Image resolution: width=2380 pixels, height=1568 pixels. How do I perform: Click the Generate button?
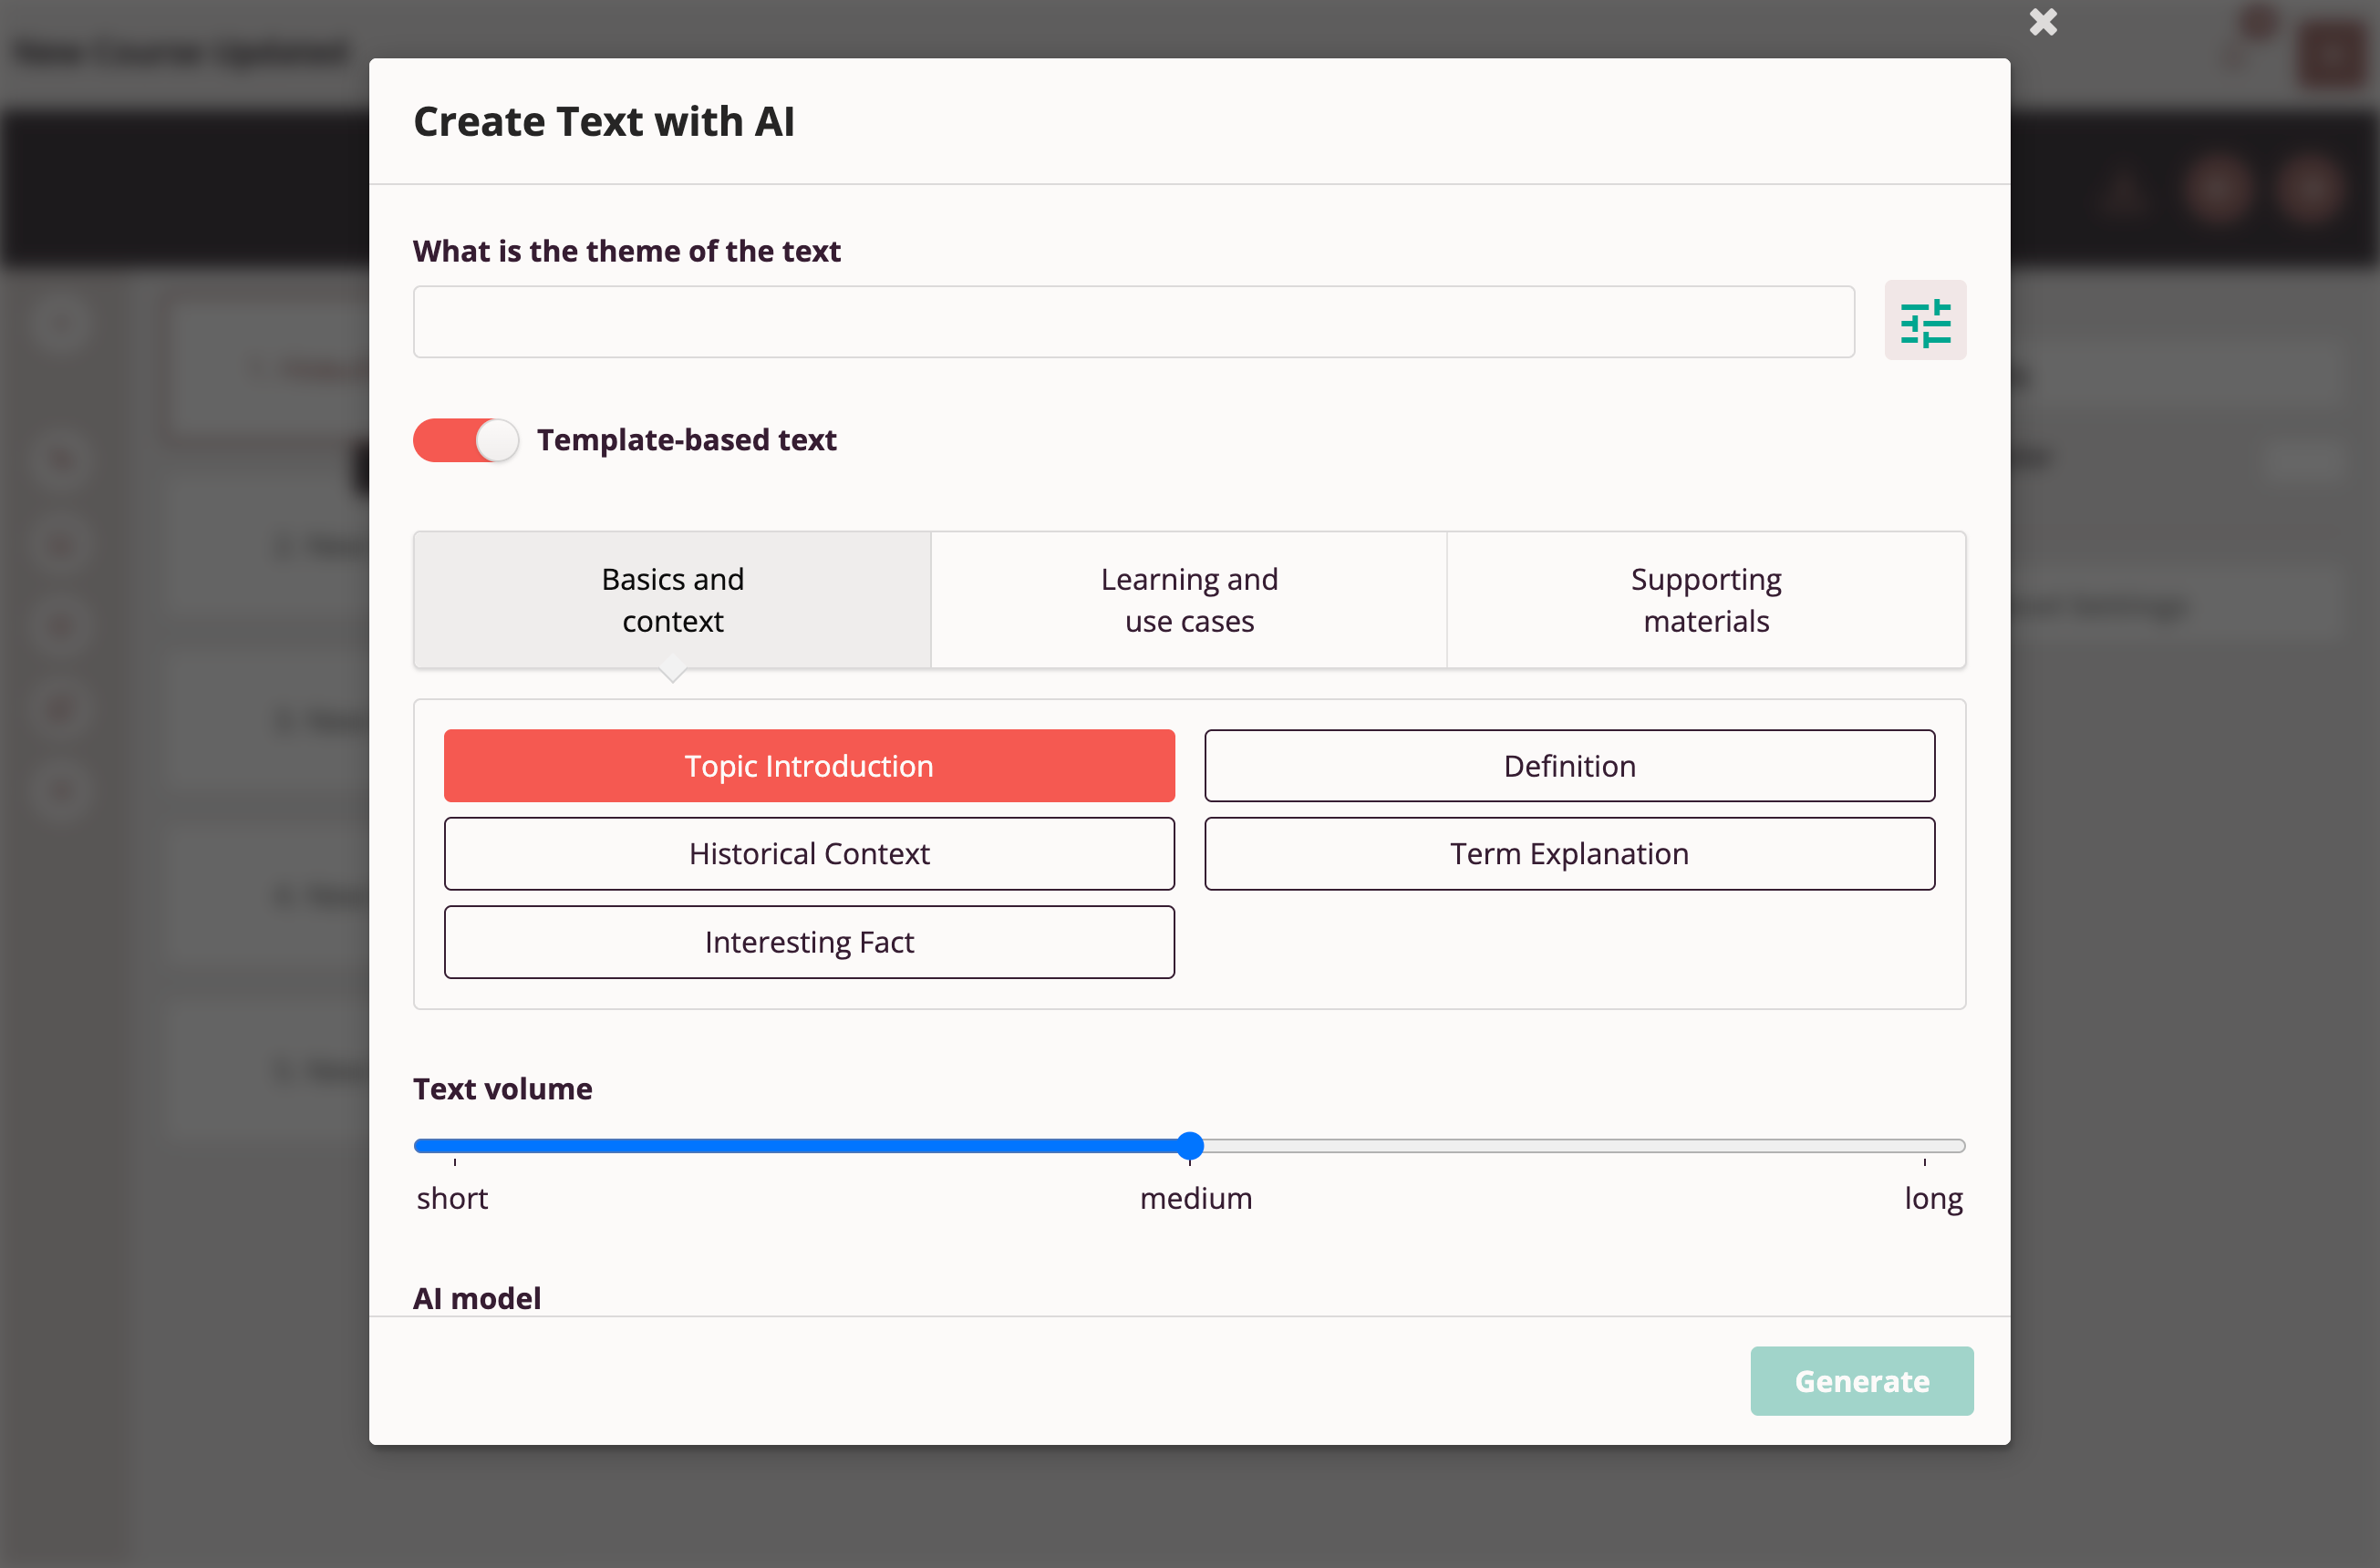click(x=1861, y=1381)
